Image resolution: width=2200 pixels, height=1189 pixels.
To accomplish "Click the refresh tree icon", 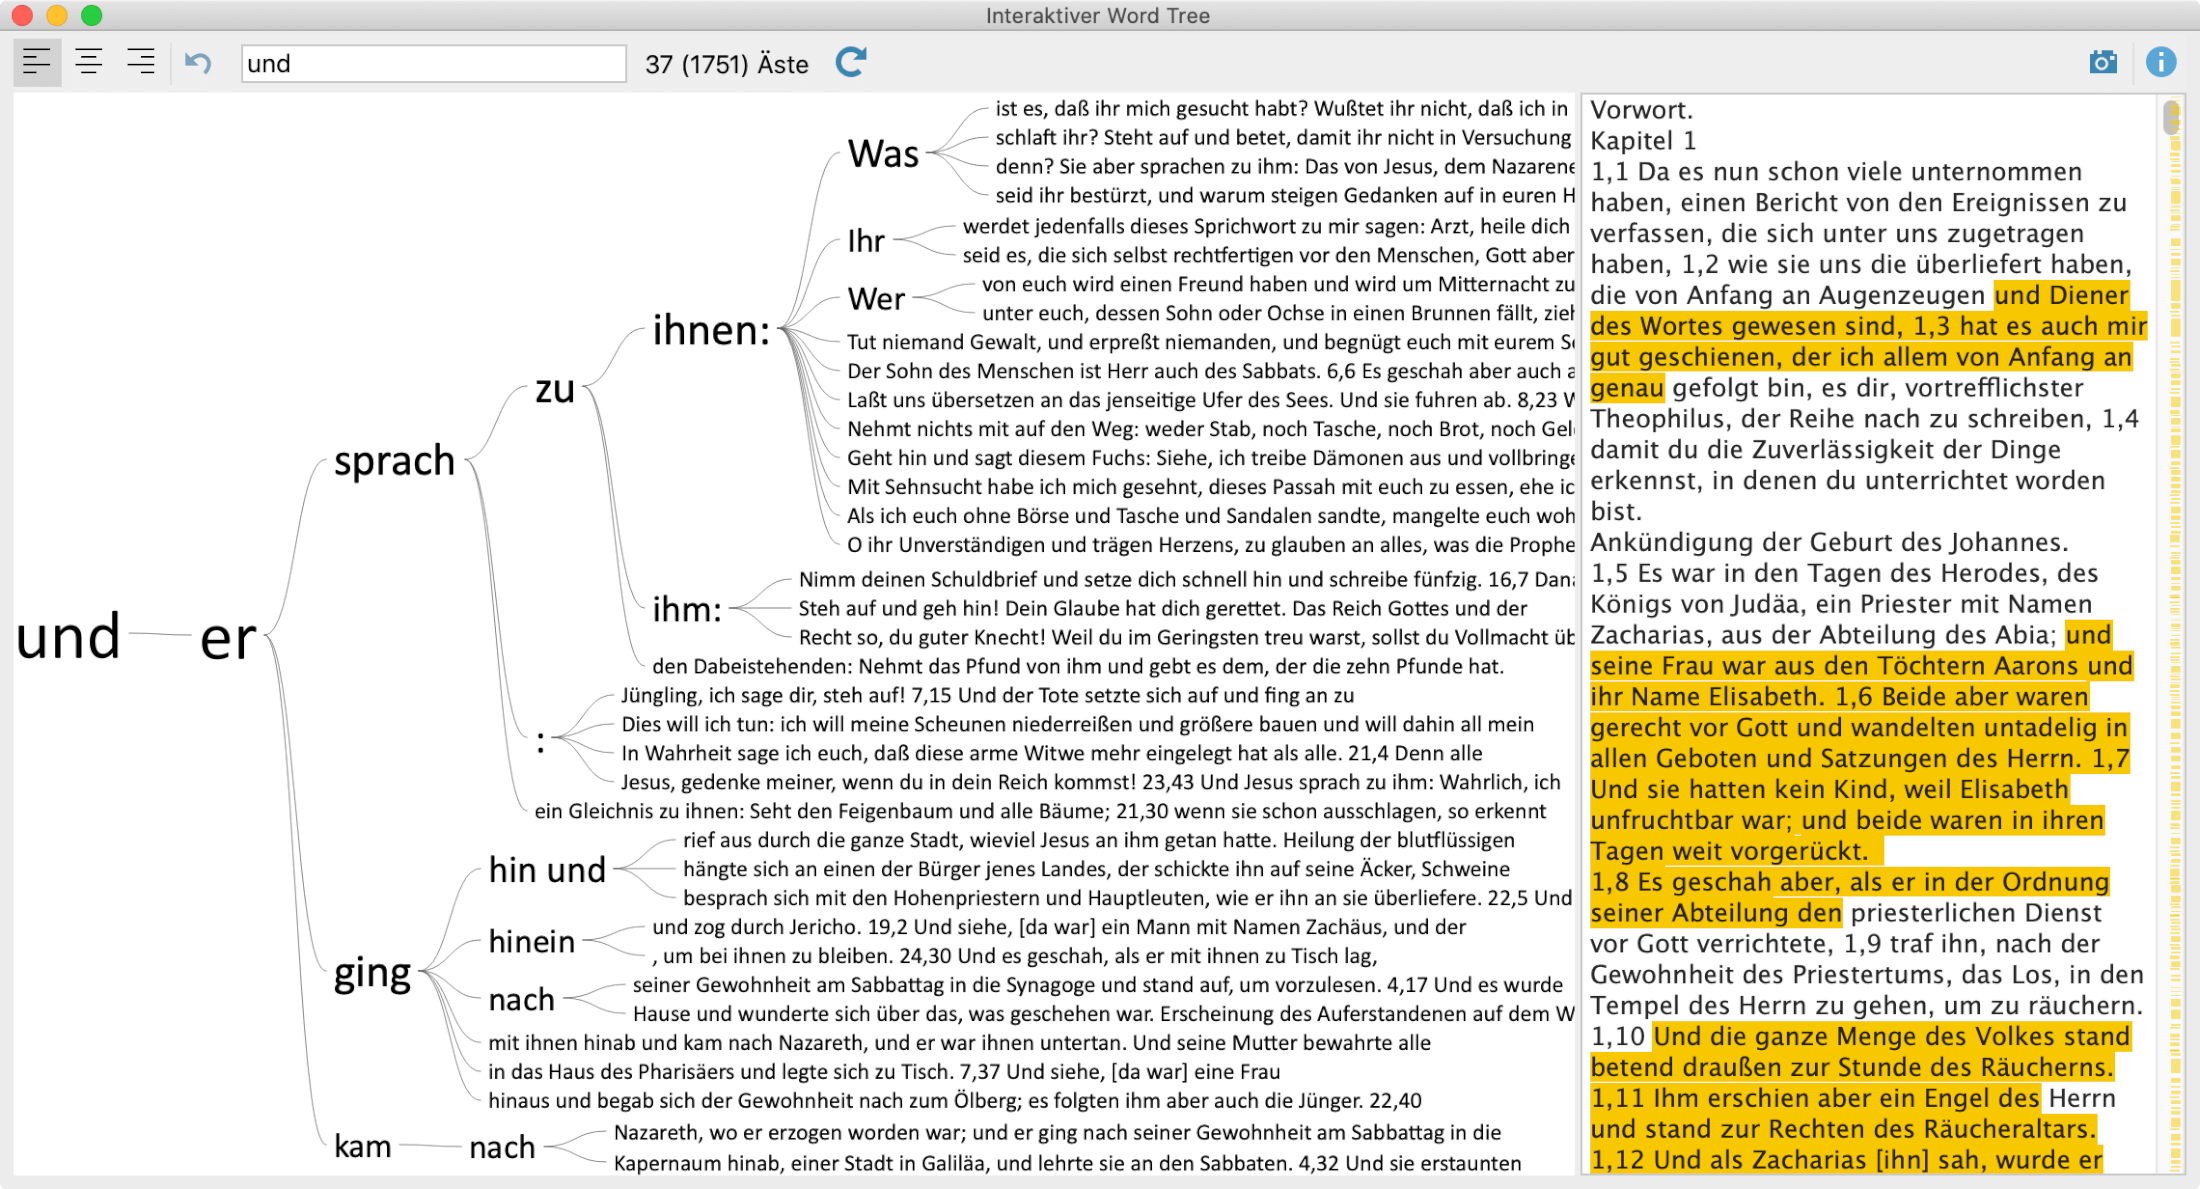I will (851, 63).
